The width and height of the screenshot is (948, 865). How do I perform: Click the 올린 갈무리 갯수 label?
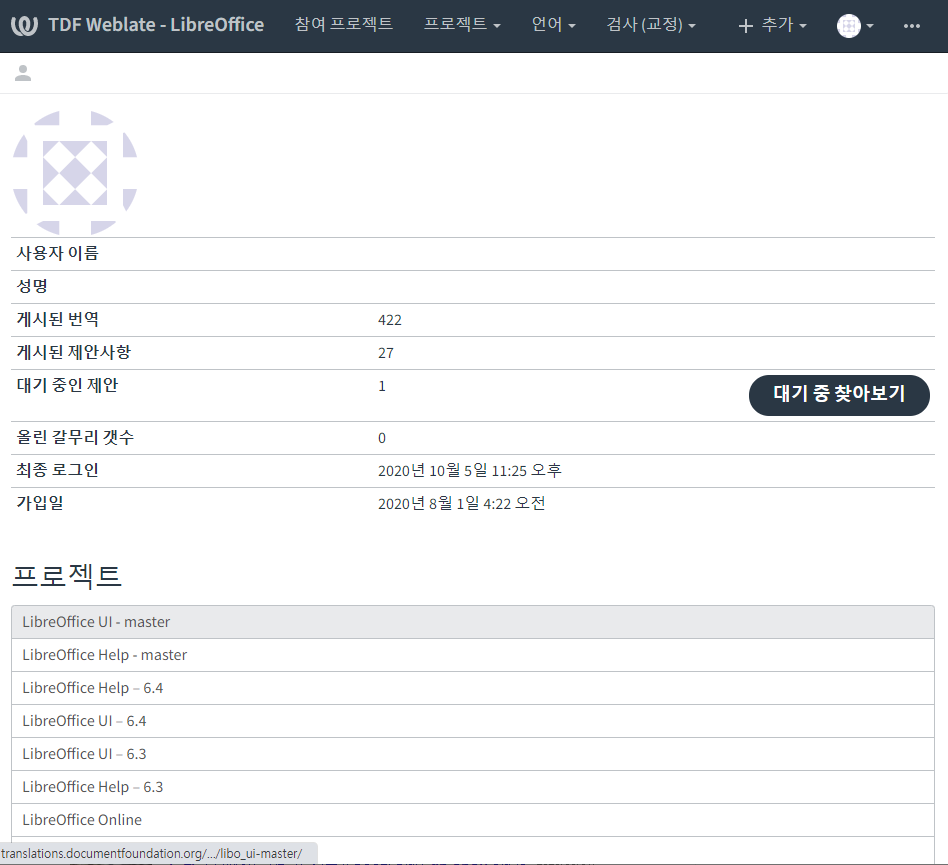[75, 437]
